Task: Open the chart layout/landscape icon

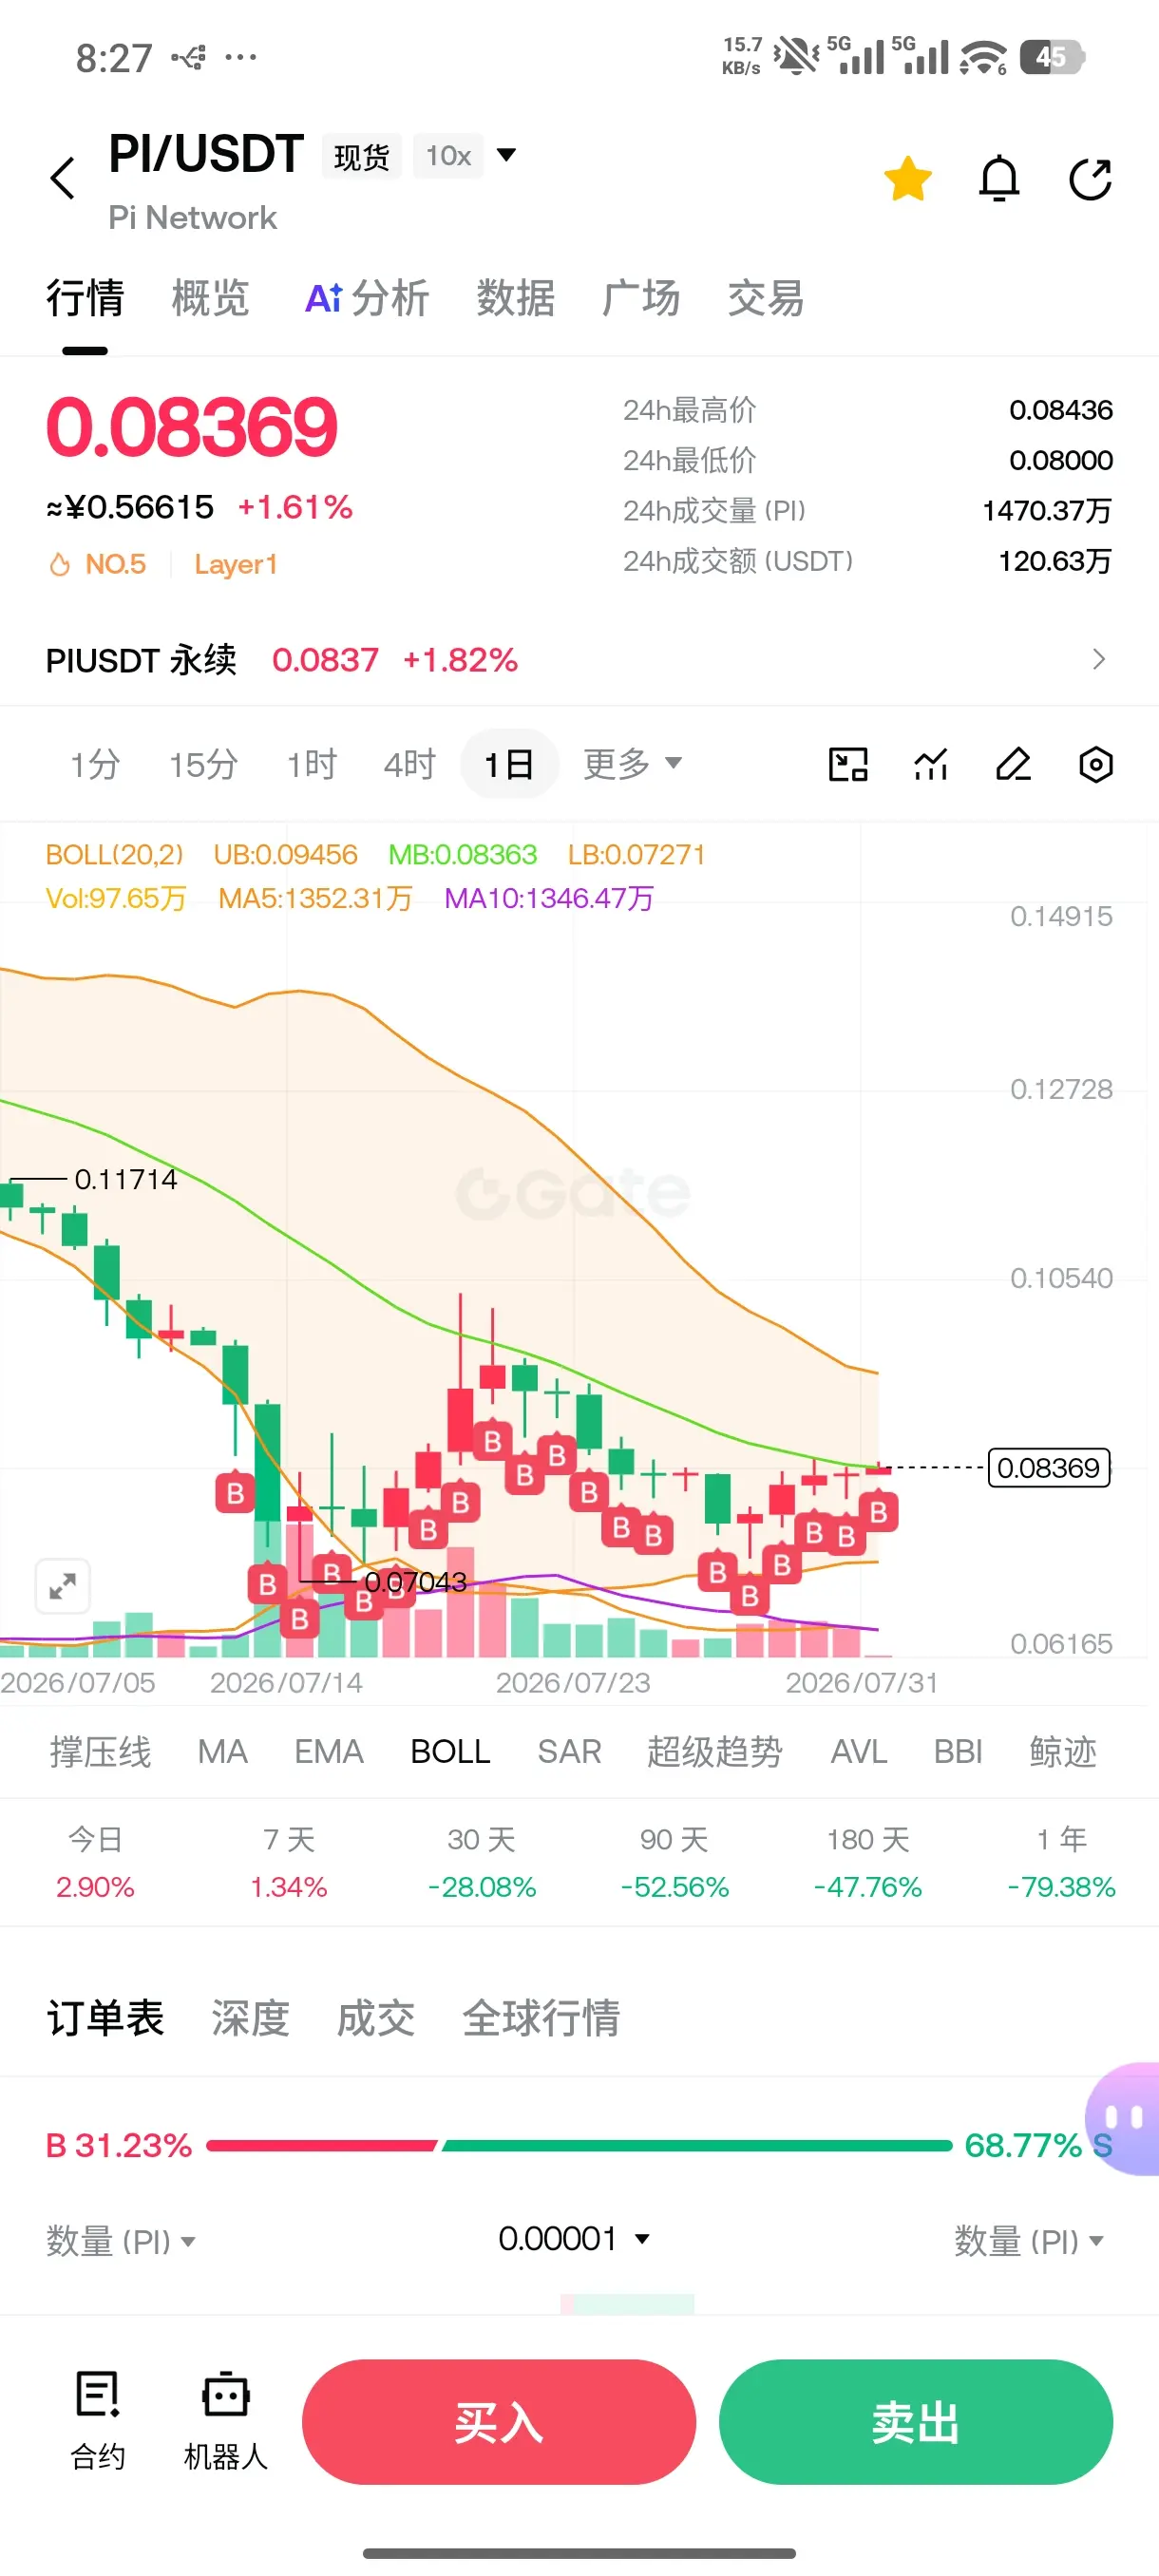Action: pyautogui.click(x=848, y=764)
